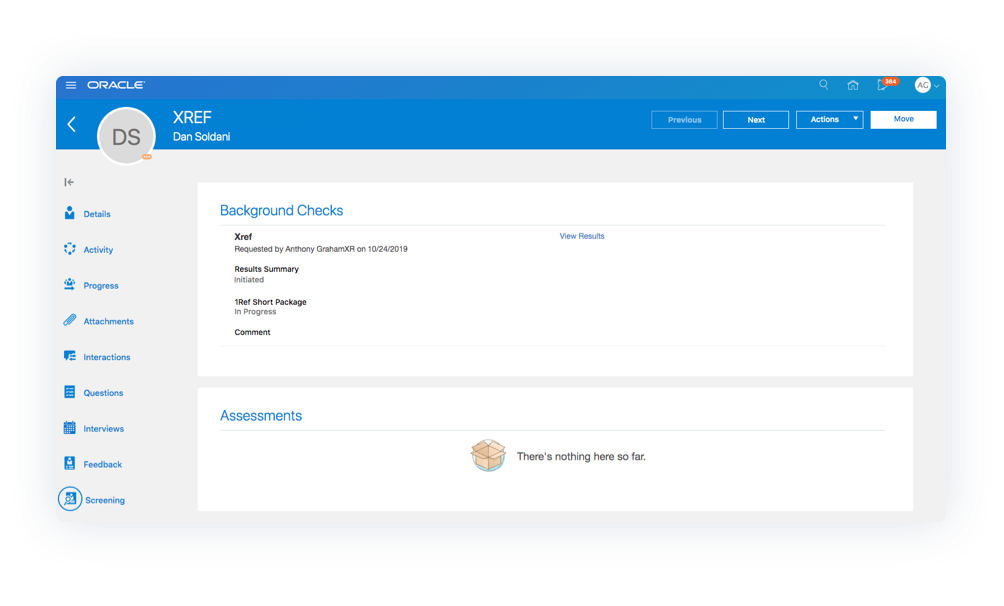Click the XREF requisition title

[192, 118]
